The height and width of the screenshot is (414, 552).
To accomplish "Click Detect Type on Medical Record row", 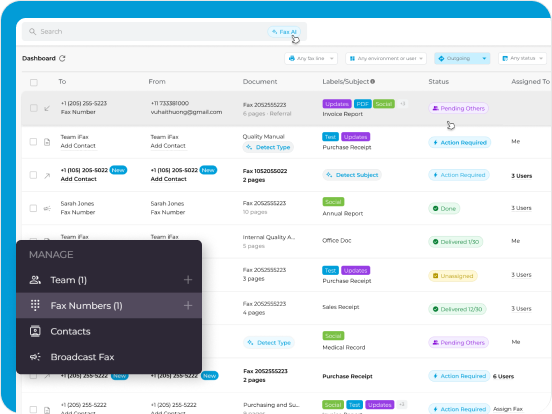I will click(x=269, y=343).
